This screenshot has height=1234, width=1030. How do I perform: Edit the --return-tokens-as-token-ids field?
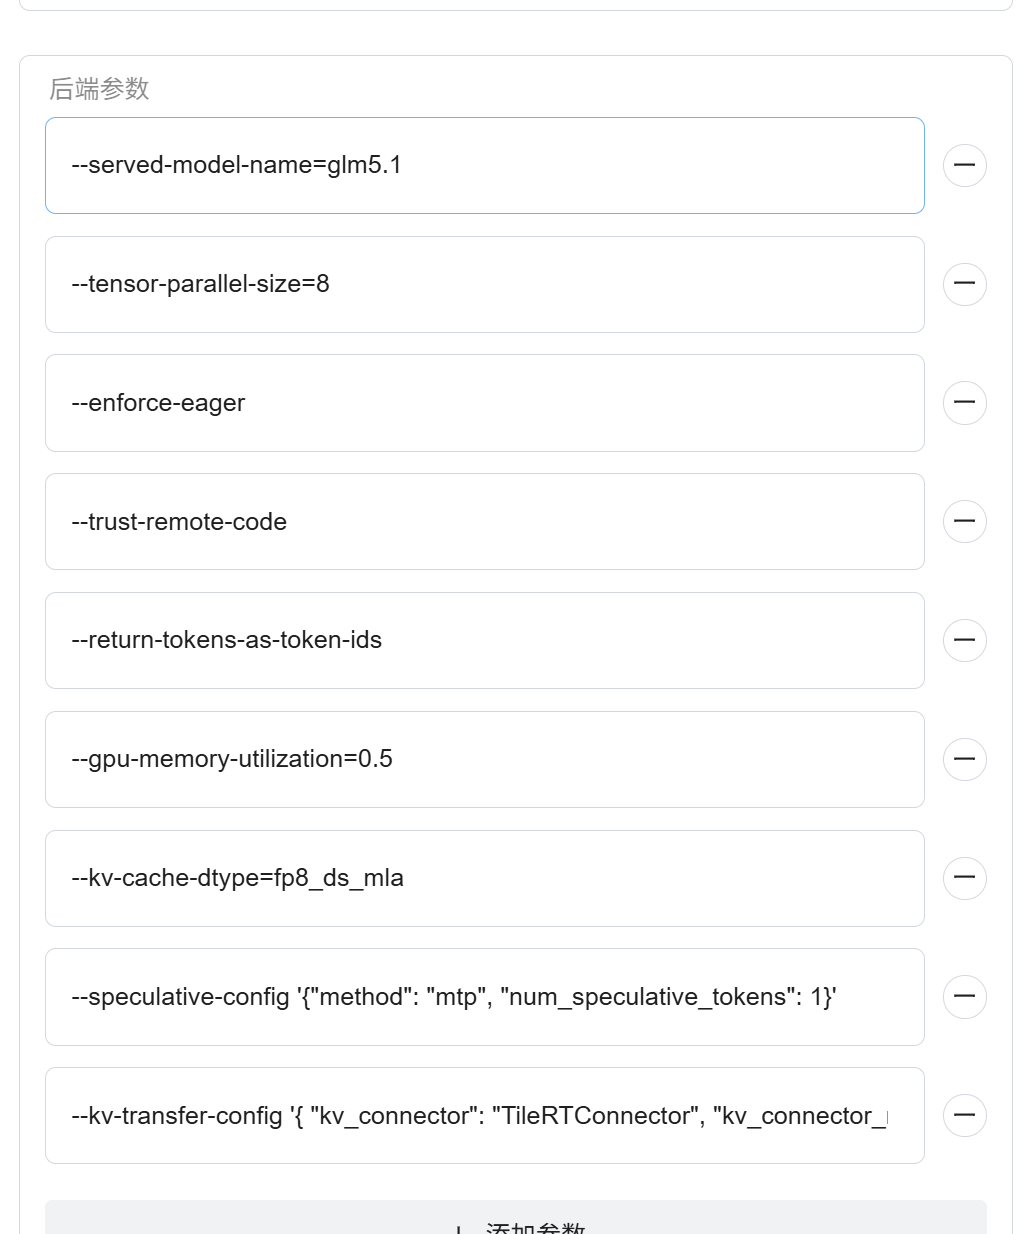[485, 640]
